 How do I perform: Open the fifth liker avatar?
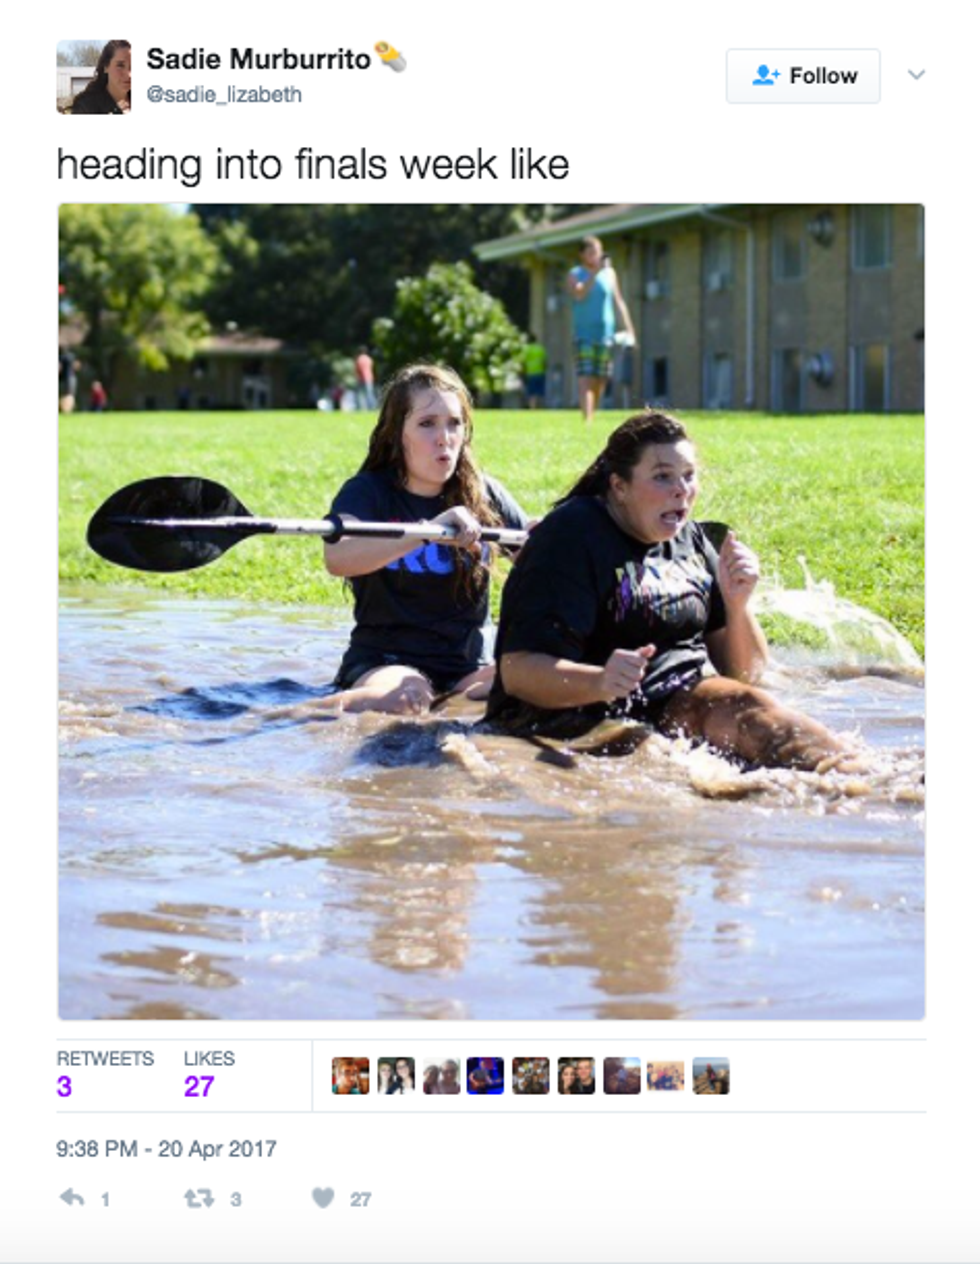point(531,1076)
